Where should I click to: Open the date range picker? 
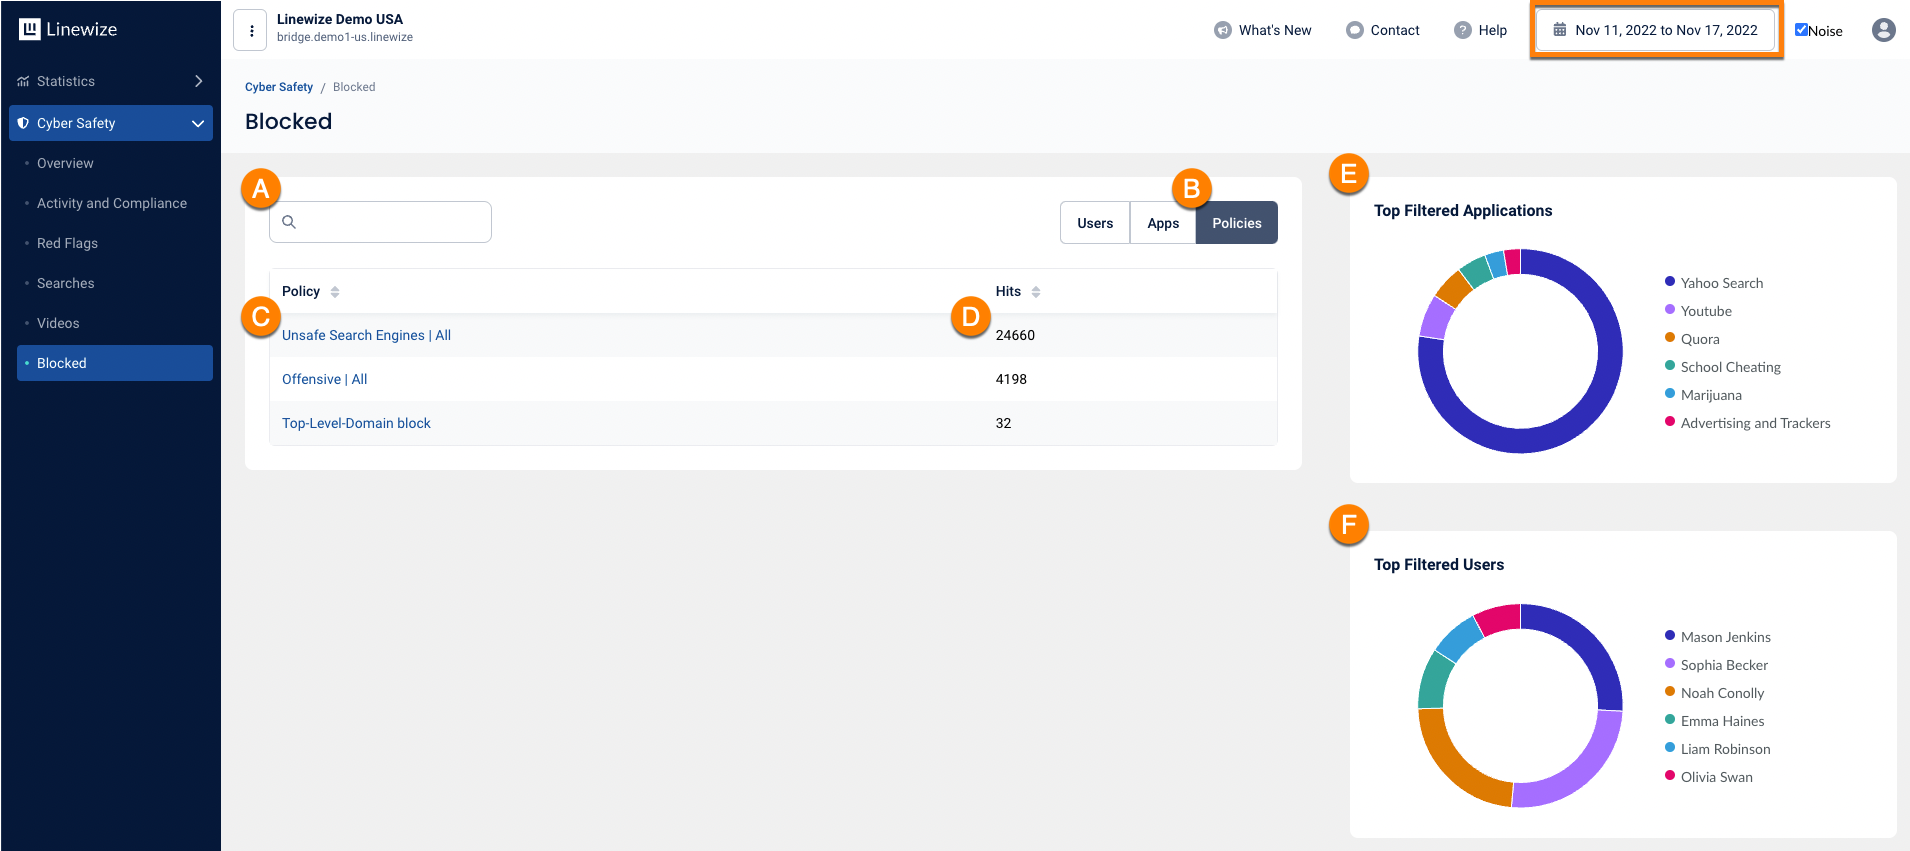pos(1656,30)
